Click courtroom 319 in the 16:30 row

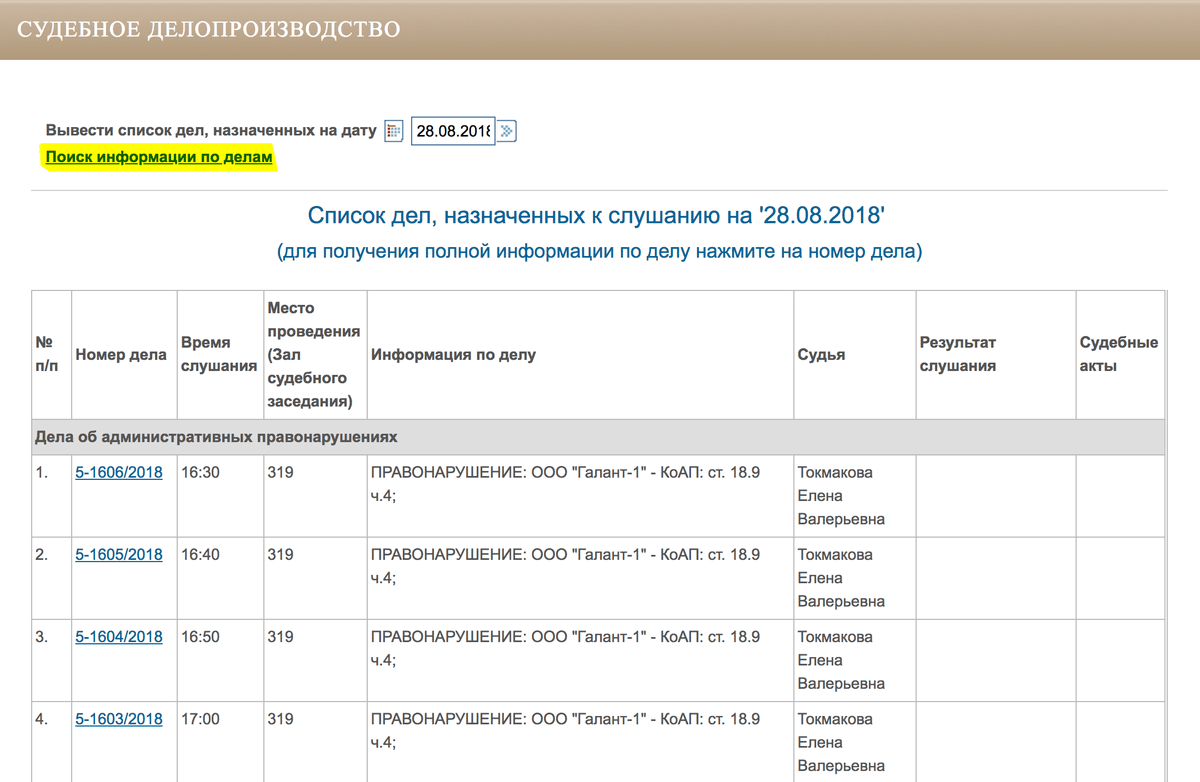pos(280,472)
